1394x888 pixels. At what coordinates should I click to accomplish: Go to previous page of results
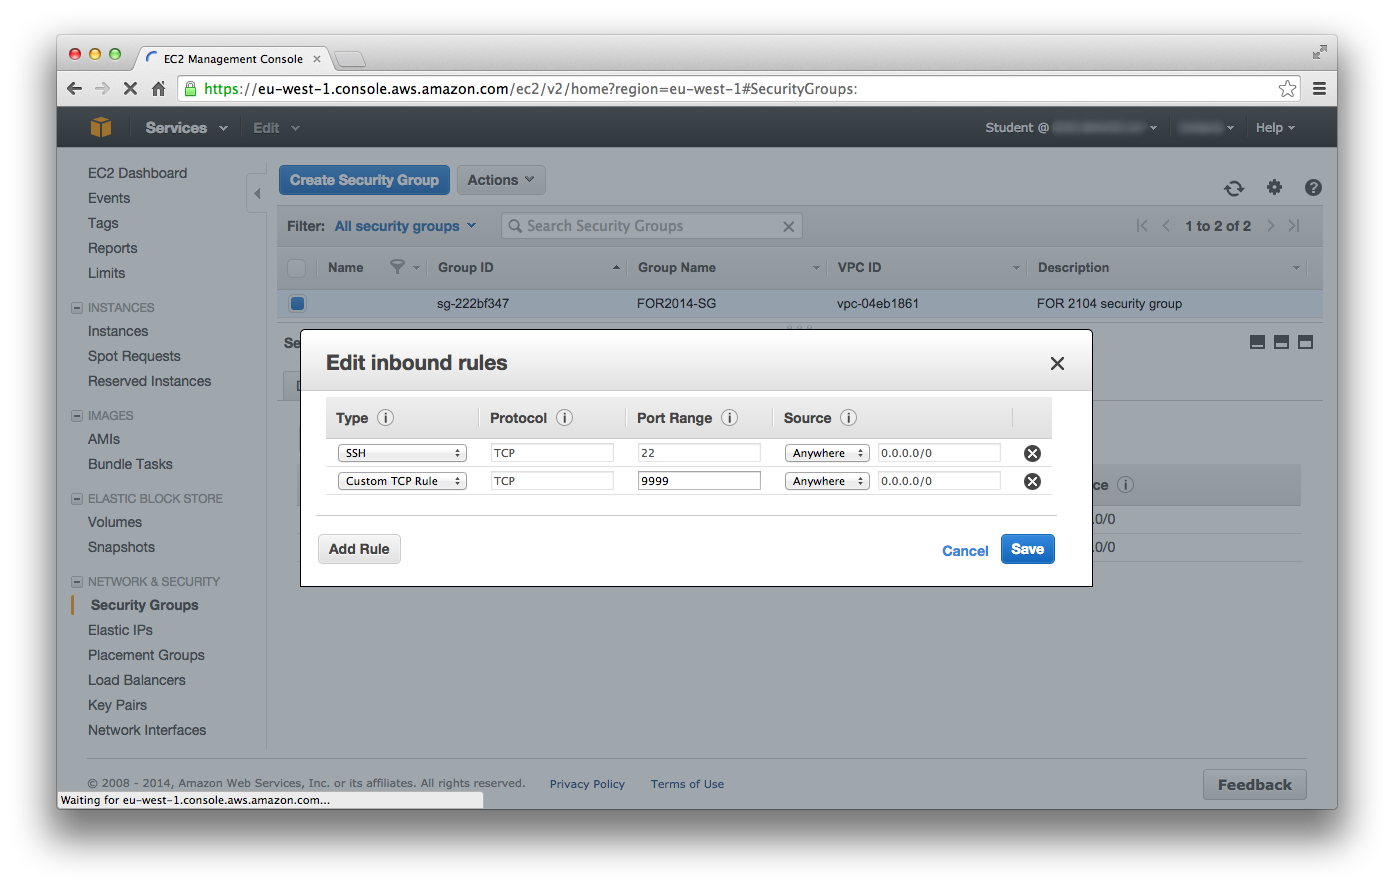pos(1166,226)
